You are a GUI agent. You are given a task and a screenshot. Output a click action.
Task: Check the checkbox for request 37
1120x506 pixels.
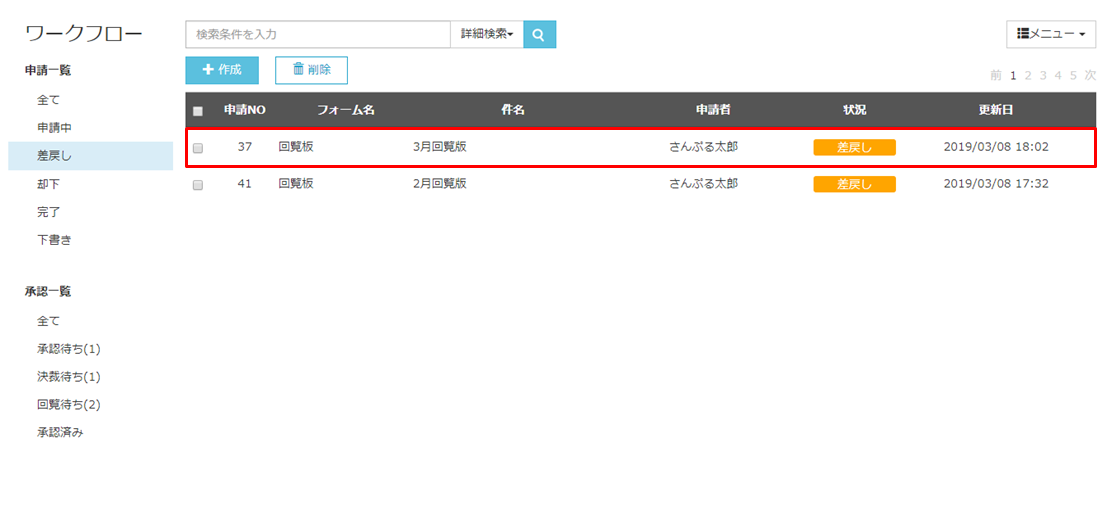tap(198, 148)
